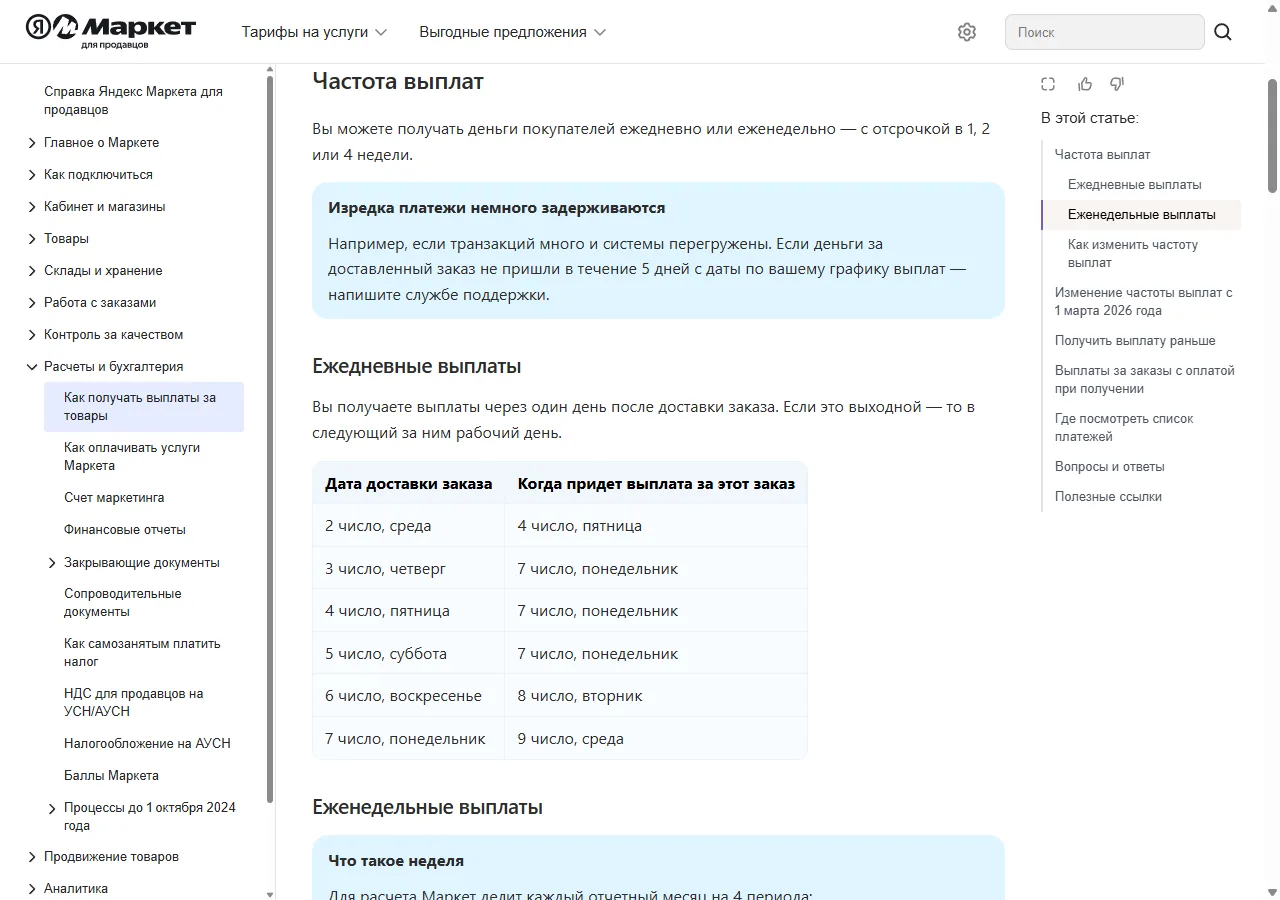Open «Сопроводительные документы» page
The height and width of the screenshot is (900, 1280).
pos(123,603)
